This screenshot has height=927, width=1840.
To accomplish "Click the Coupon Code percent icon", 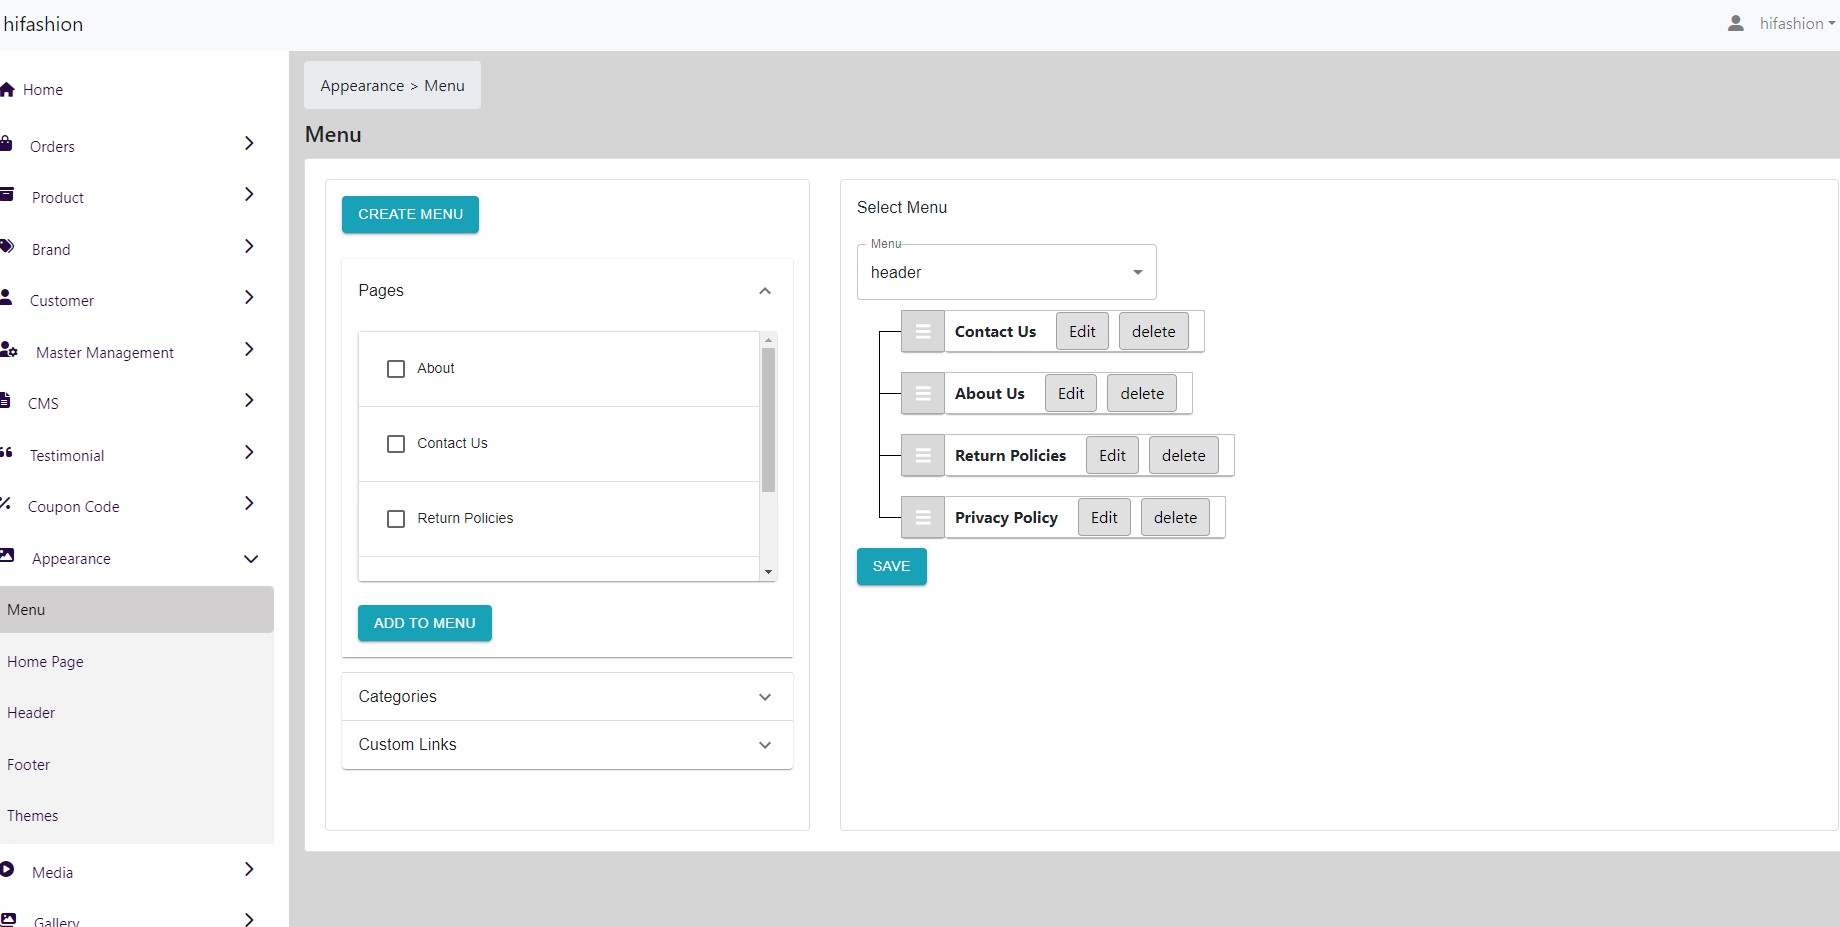I will (5, 503).
